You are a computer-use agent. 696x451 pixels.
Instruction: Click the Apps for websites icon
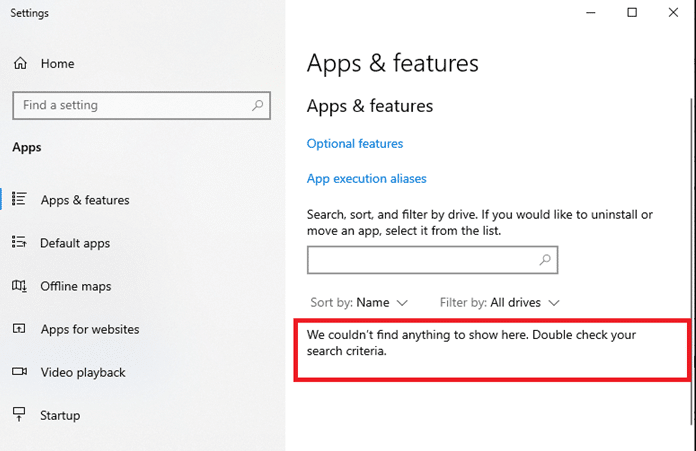[19, 329]
